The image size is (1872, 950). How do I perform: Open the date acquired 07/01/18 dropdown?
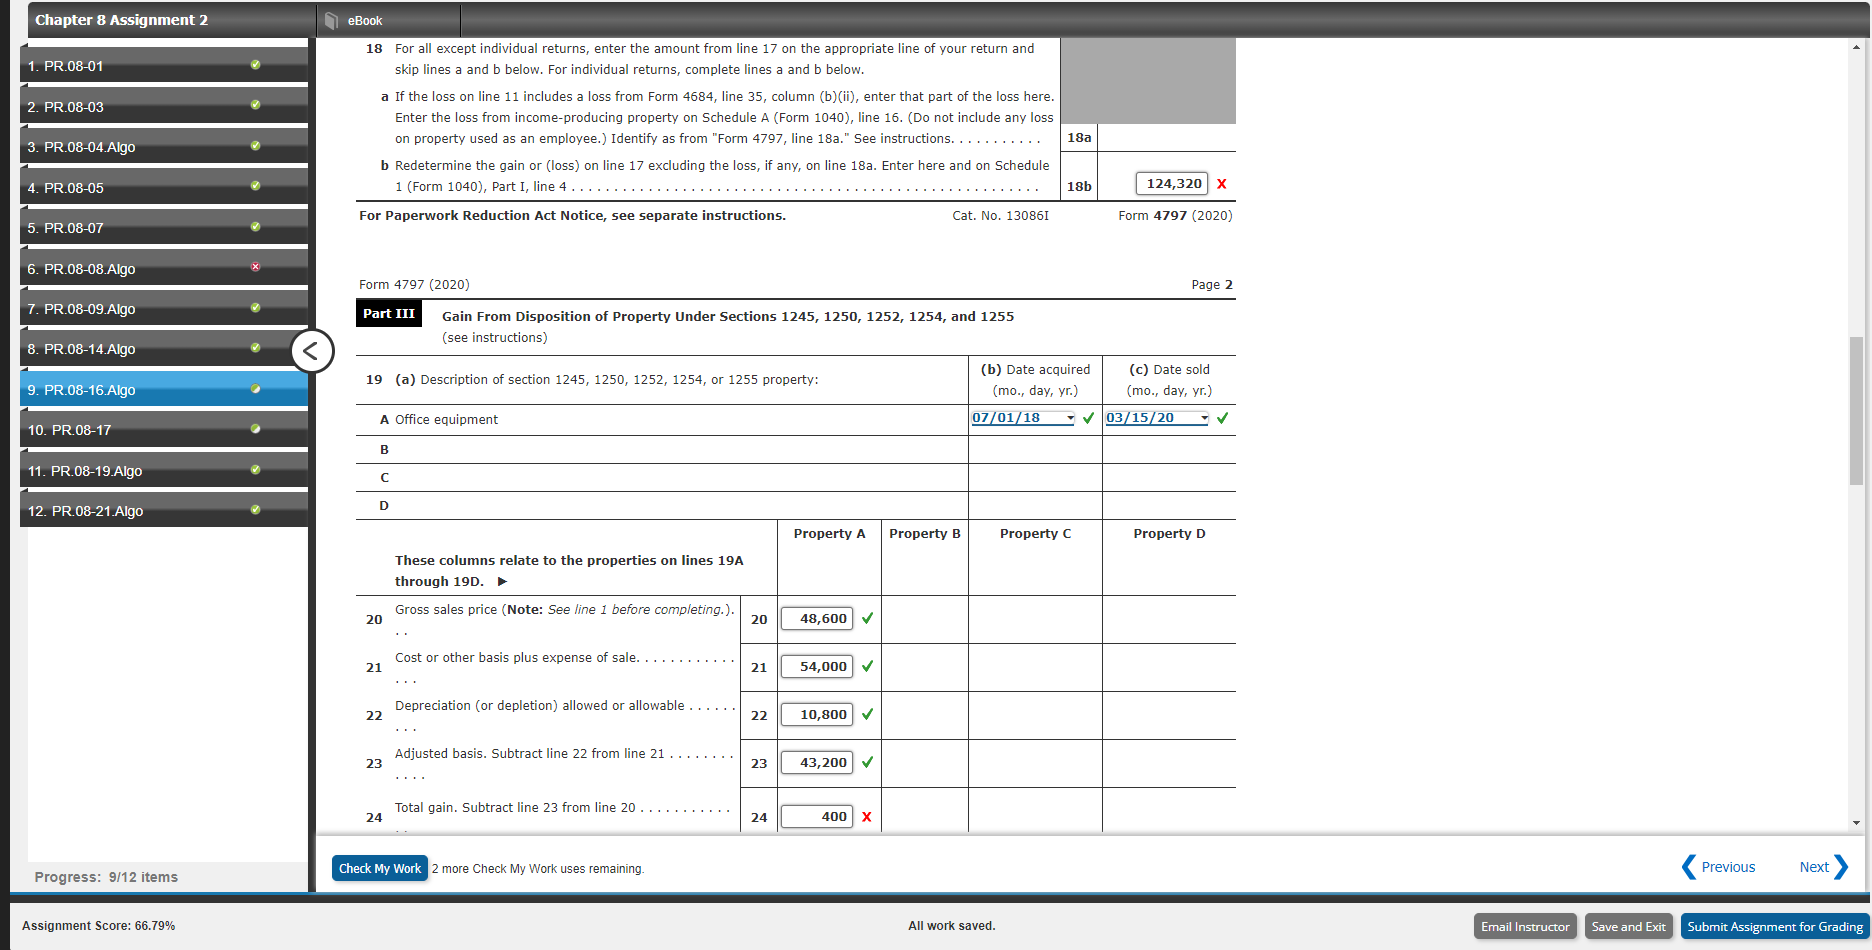coord(1024,418)
